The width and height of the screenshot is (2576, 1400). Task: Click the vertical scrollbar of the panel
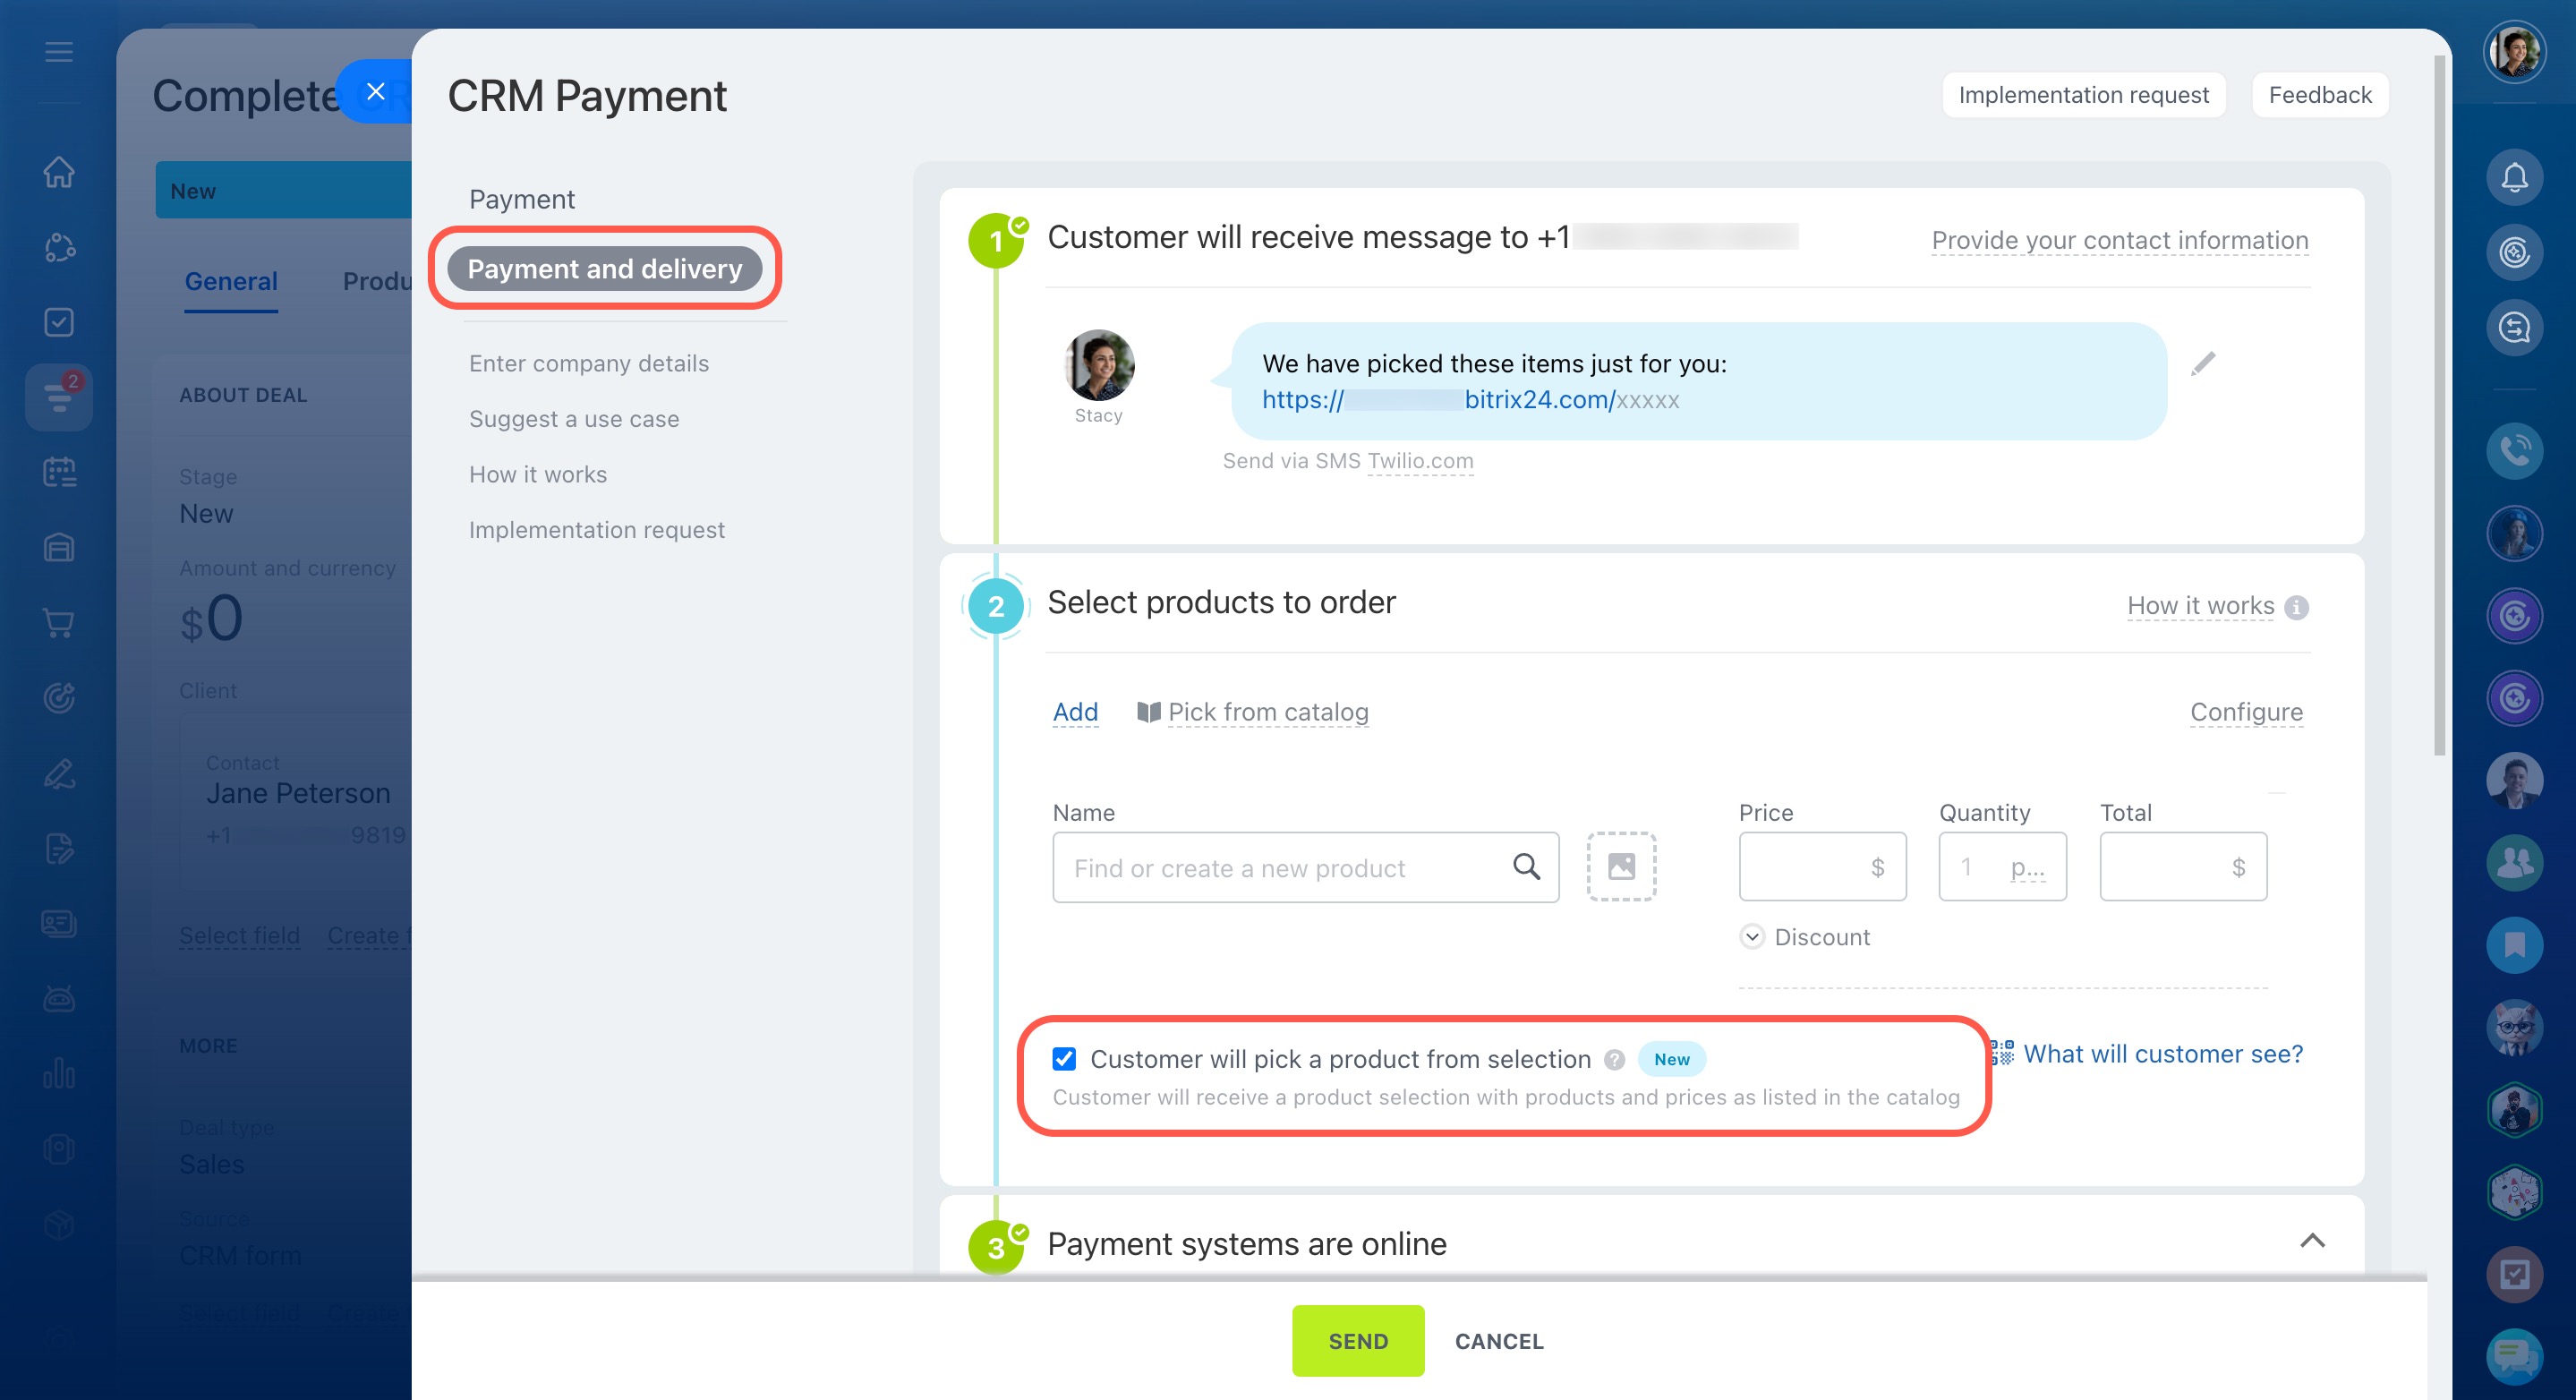[2439, 400]
